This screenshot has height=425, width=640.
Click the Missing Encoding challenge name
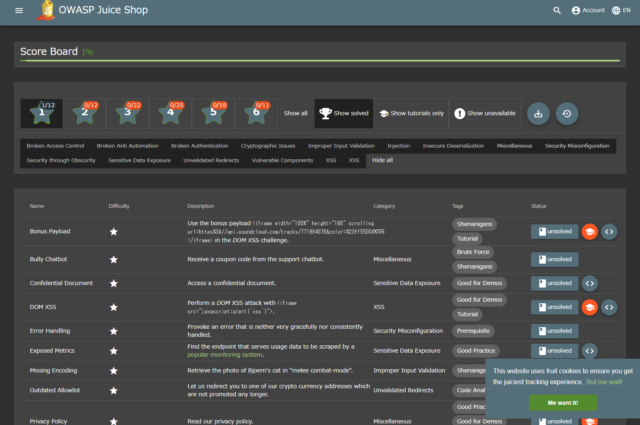click(x=53, y=371)
